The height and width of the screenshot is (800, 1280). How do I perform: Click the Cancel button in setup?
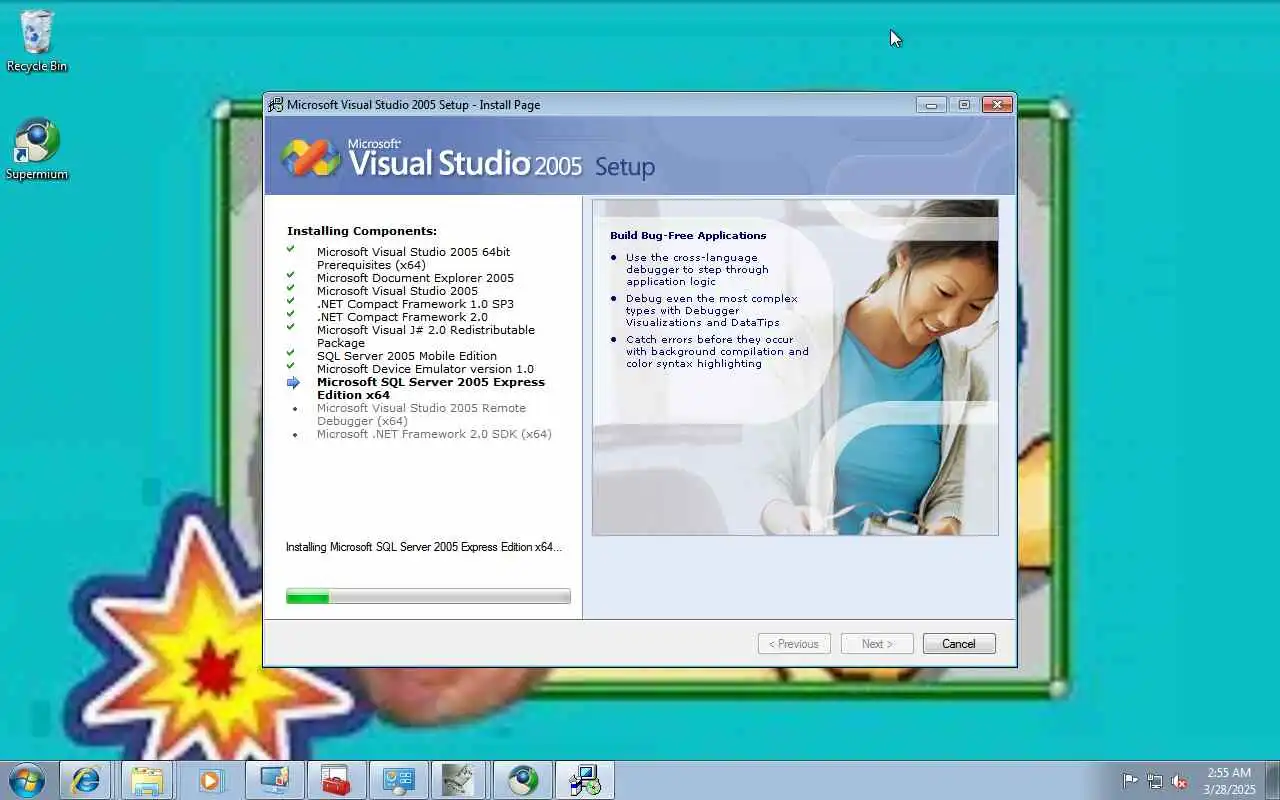[x=959, y=644]
